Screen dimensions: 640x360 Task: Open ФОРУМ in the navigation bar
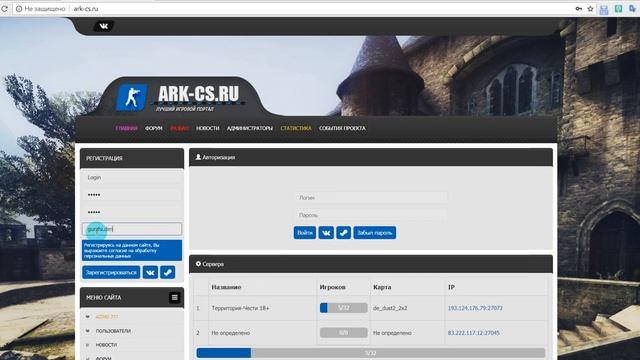[154, 128]
